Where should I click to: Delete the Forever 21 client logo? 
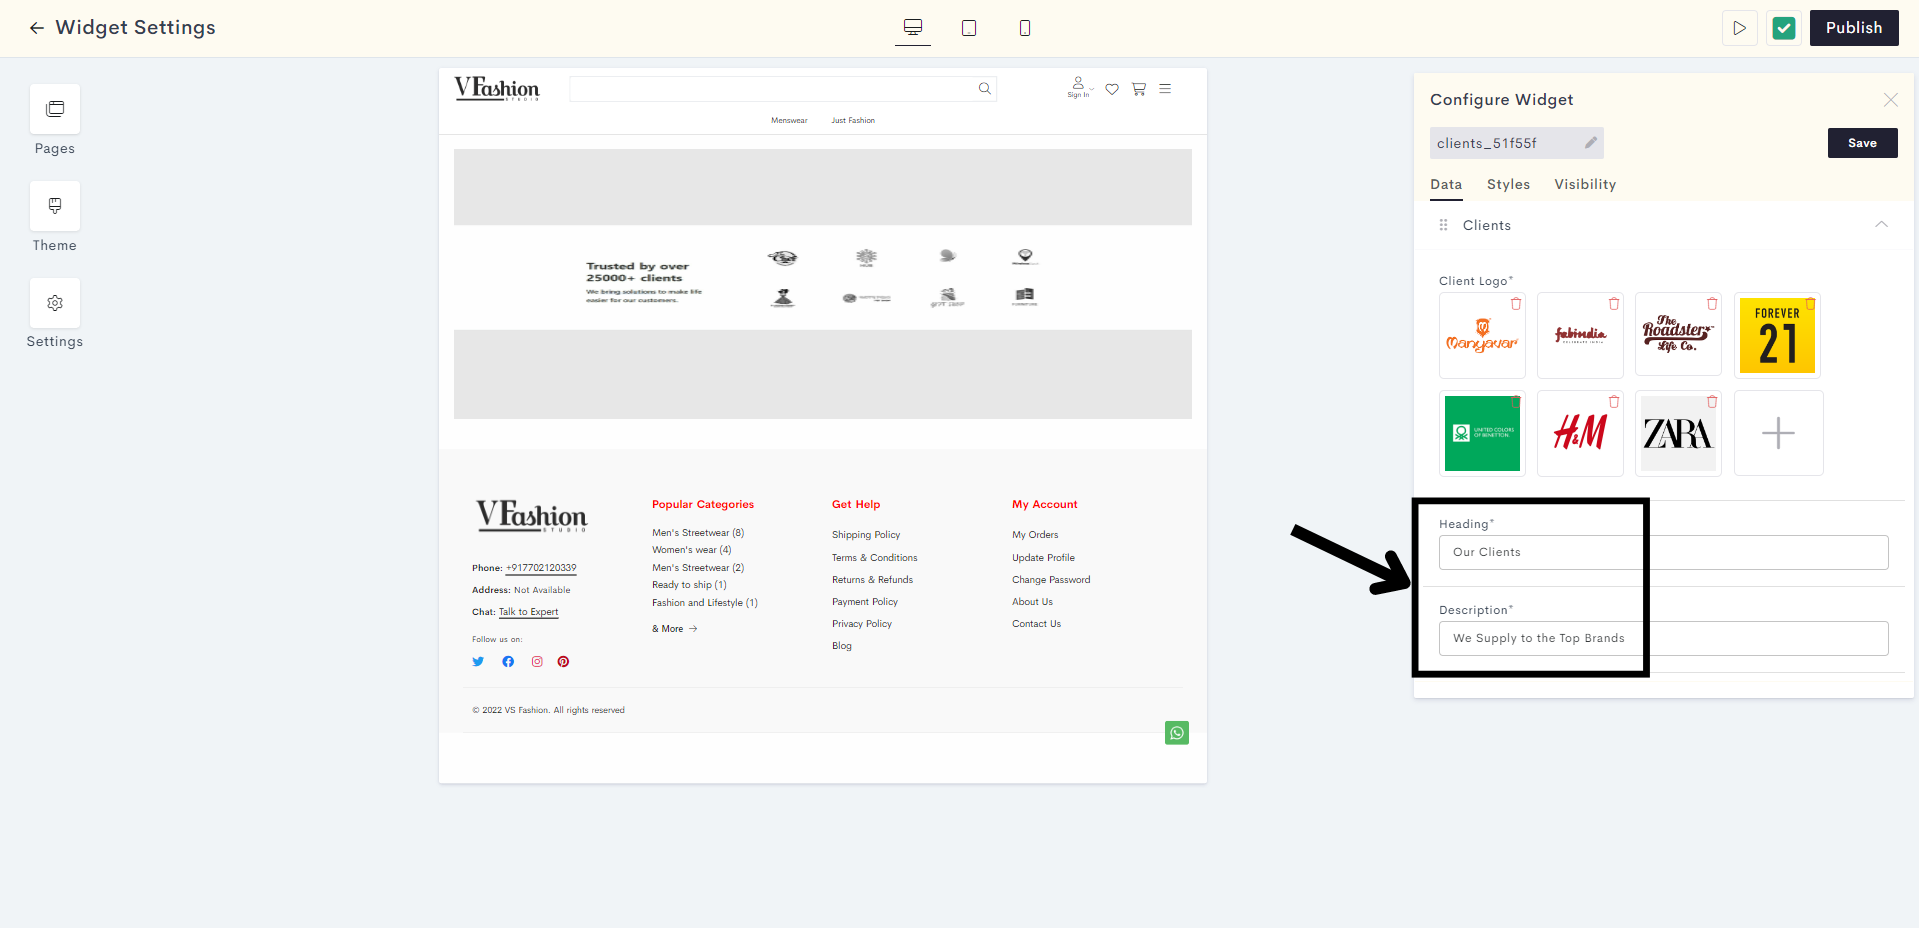tap(1810, 304)
